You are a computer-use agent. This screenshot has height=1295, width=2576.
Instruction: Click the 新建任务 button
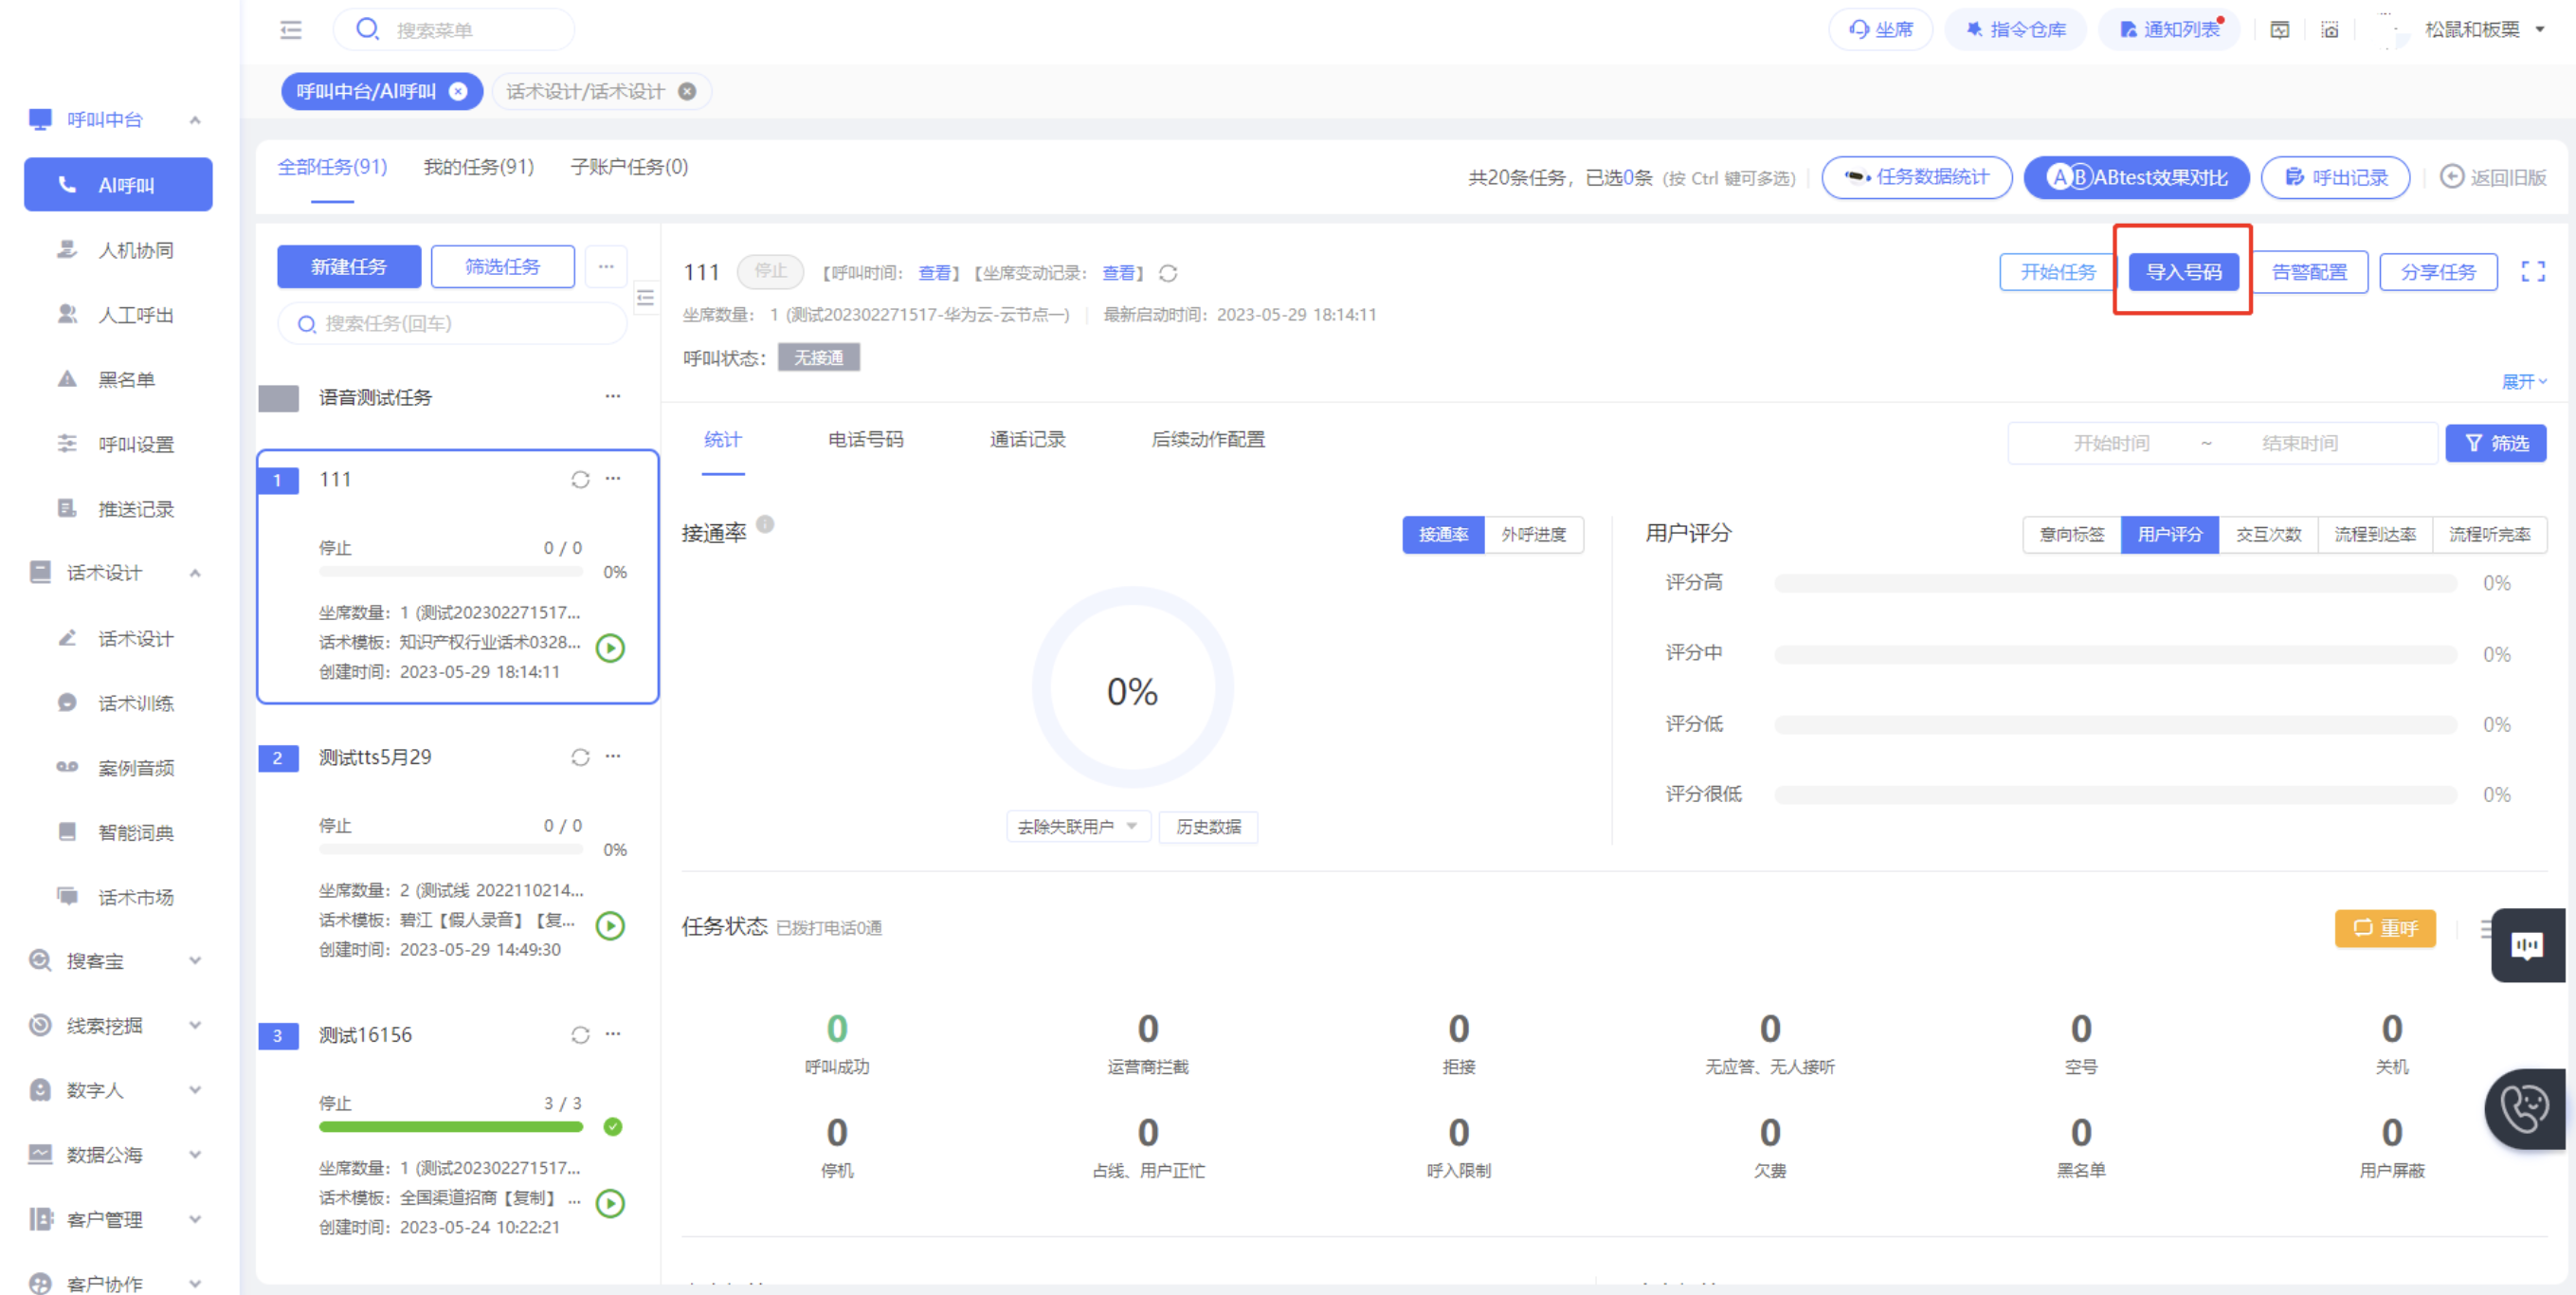pos(348,267)
